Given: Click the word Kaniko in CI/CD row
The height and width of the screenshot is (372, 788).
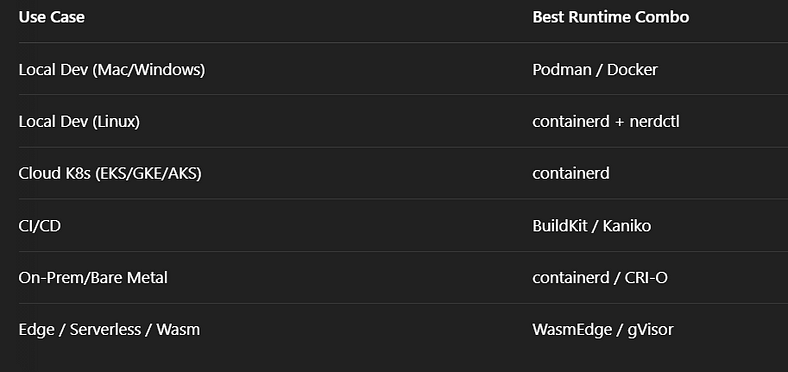Looking at the screenshot, I should coord(627,226).
